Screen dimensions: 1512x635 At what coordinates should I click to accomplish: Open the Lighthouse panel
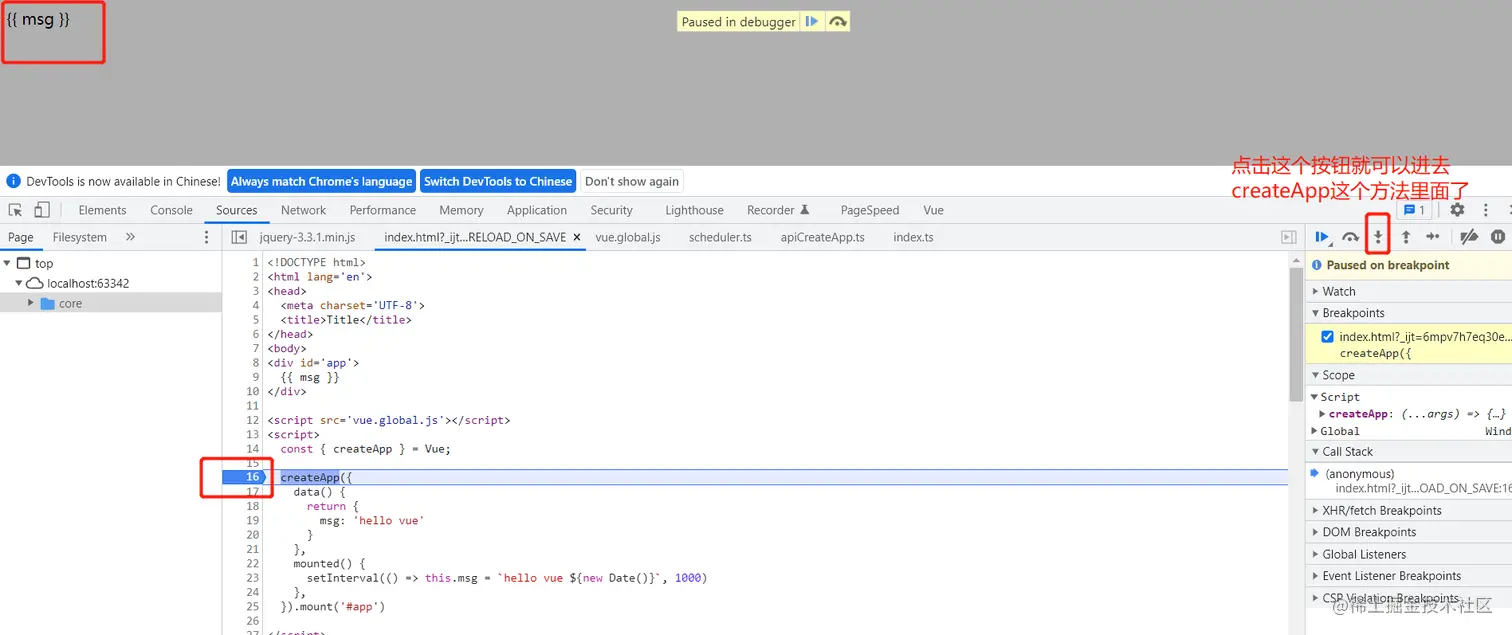(x=694, y=210)
